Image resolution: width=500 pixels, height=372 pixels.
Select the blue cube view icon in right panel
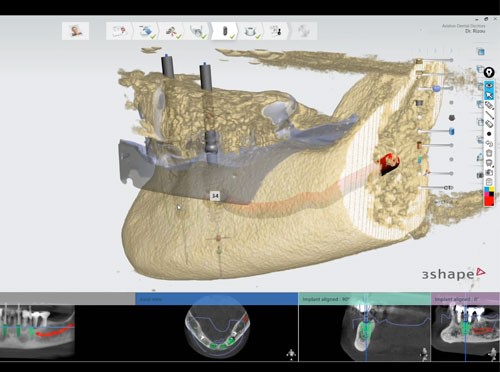[x=481, y=52]
